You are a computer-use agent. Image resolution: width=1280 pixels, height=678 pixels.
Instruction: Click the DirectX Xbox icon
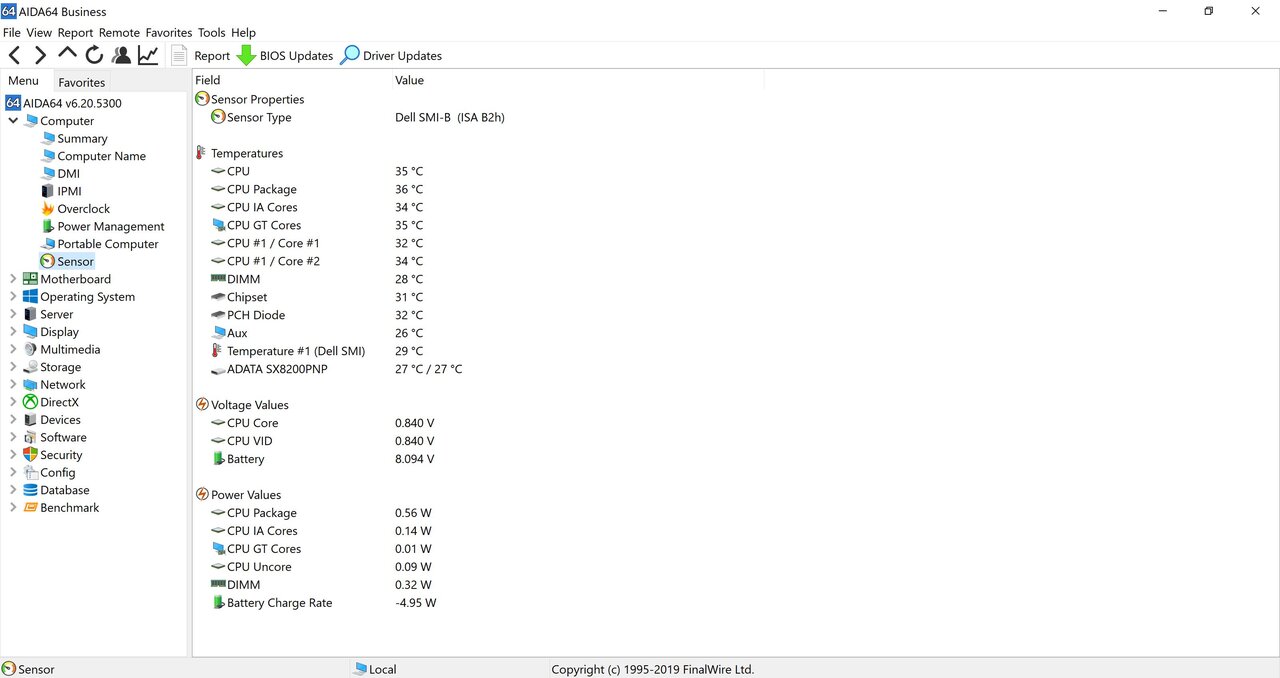(30, 402)
